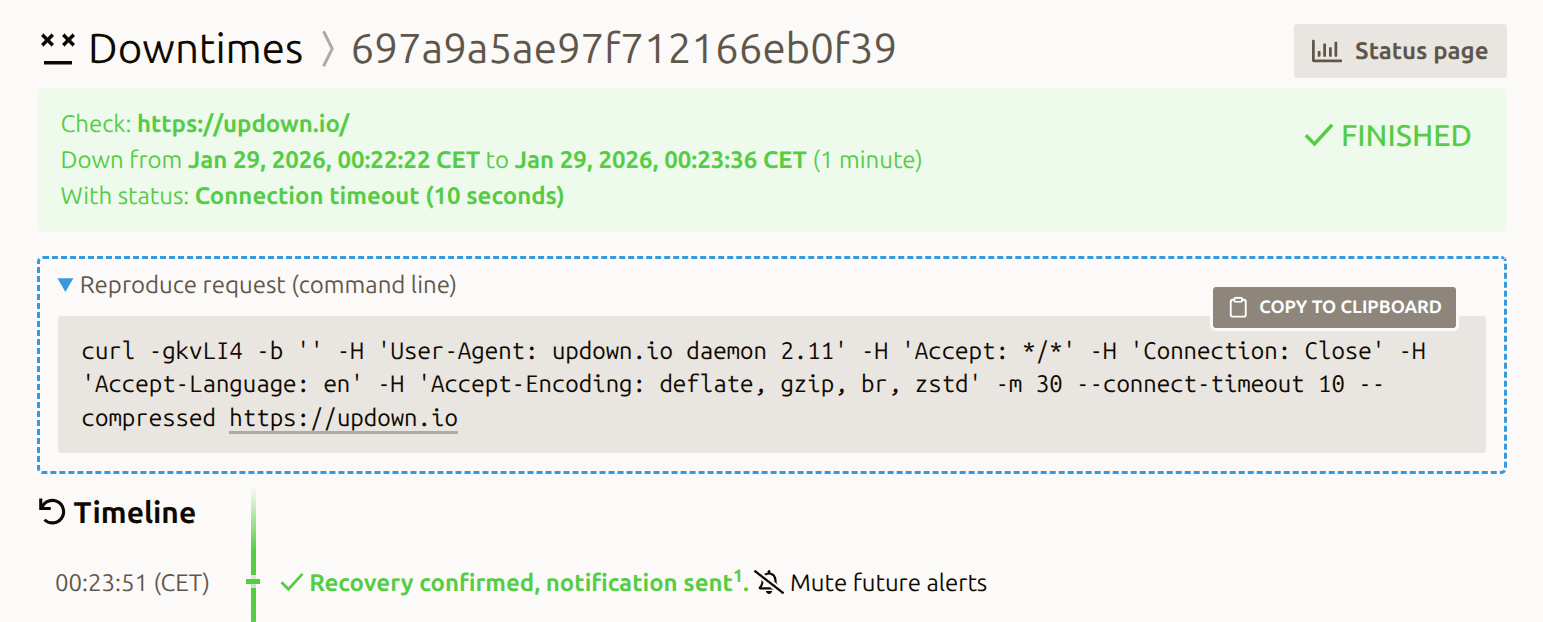Go back to Downtimes via breadcrumb
This screenshot has height=622, width=1543.
195,49
